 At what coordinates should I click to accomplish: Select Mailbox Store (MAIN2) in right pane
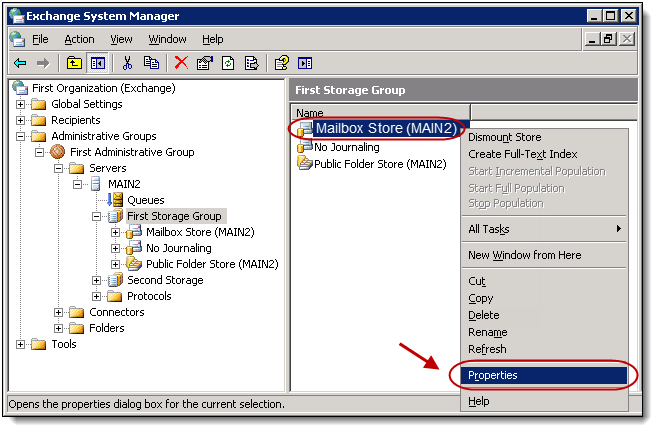coord(386,128)
